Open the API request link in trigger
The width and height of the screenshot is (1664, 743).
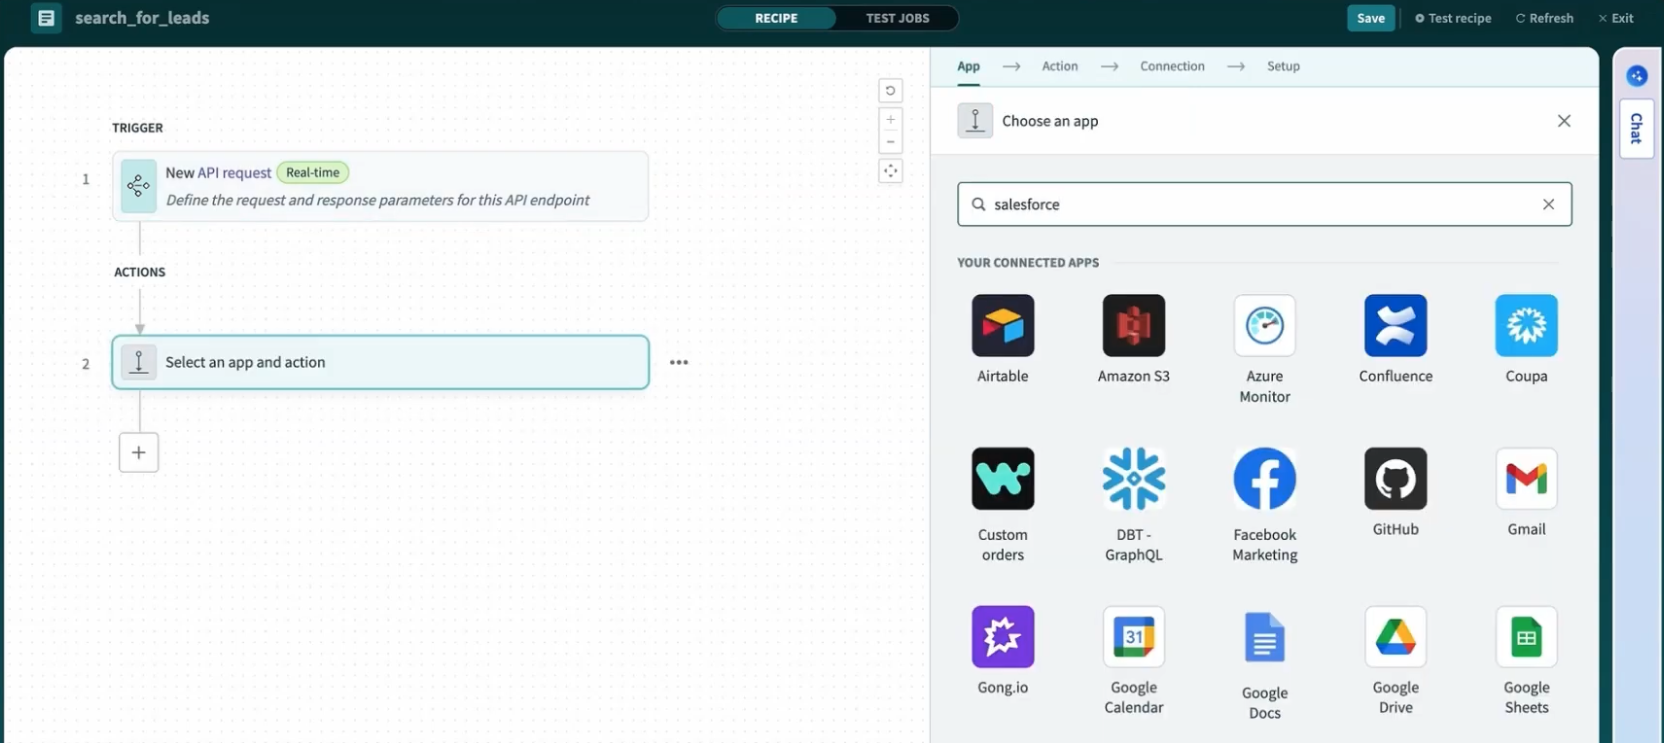click(234, 173)
